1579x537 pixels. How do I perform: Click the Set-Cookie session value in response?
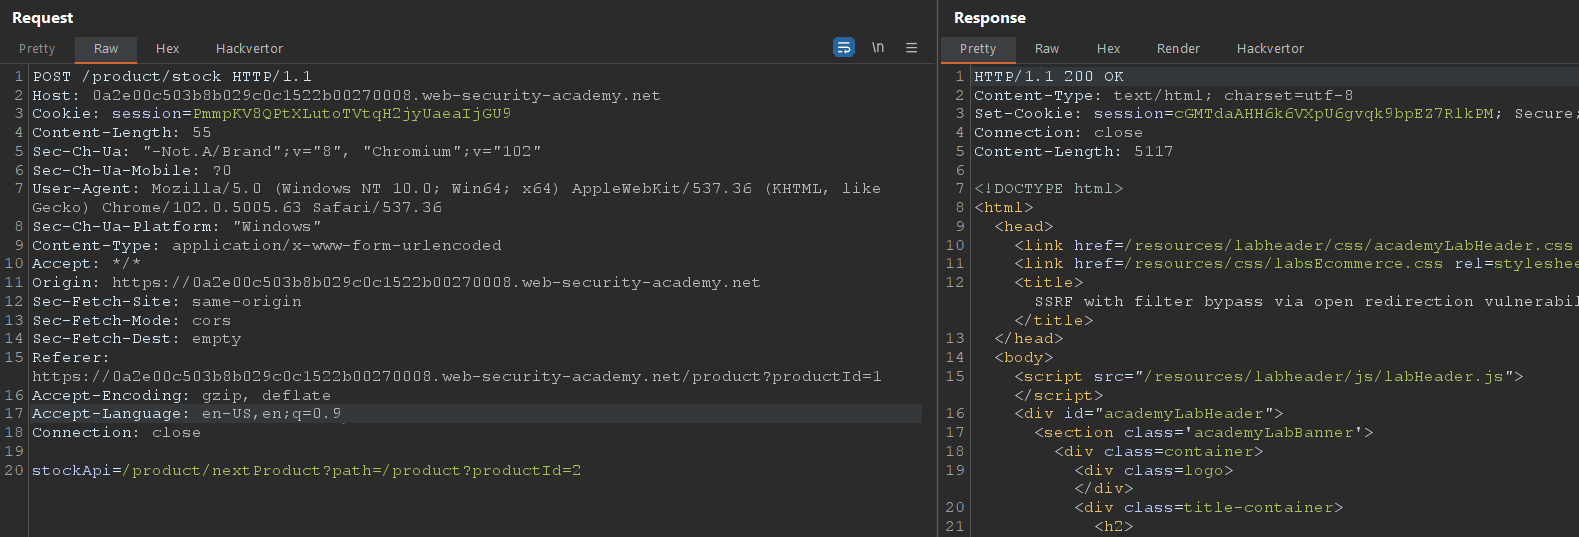coord(1333,114)
